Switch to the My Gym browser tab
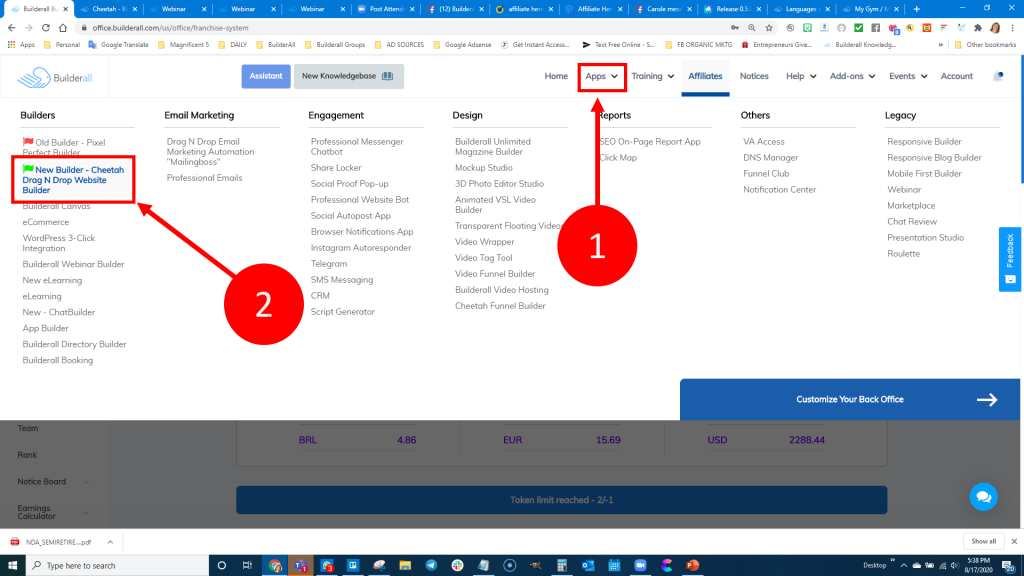Viewport: 1024px width, 576px height. 870,9
